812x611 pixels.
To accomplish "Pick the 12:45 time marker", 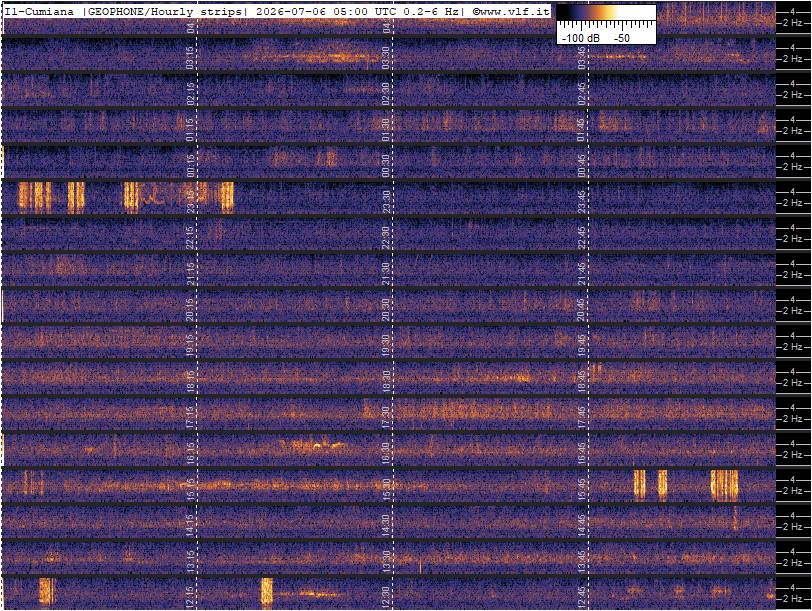I will [582, 598].
